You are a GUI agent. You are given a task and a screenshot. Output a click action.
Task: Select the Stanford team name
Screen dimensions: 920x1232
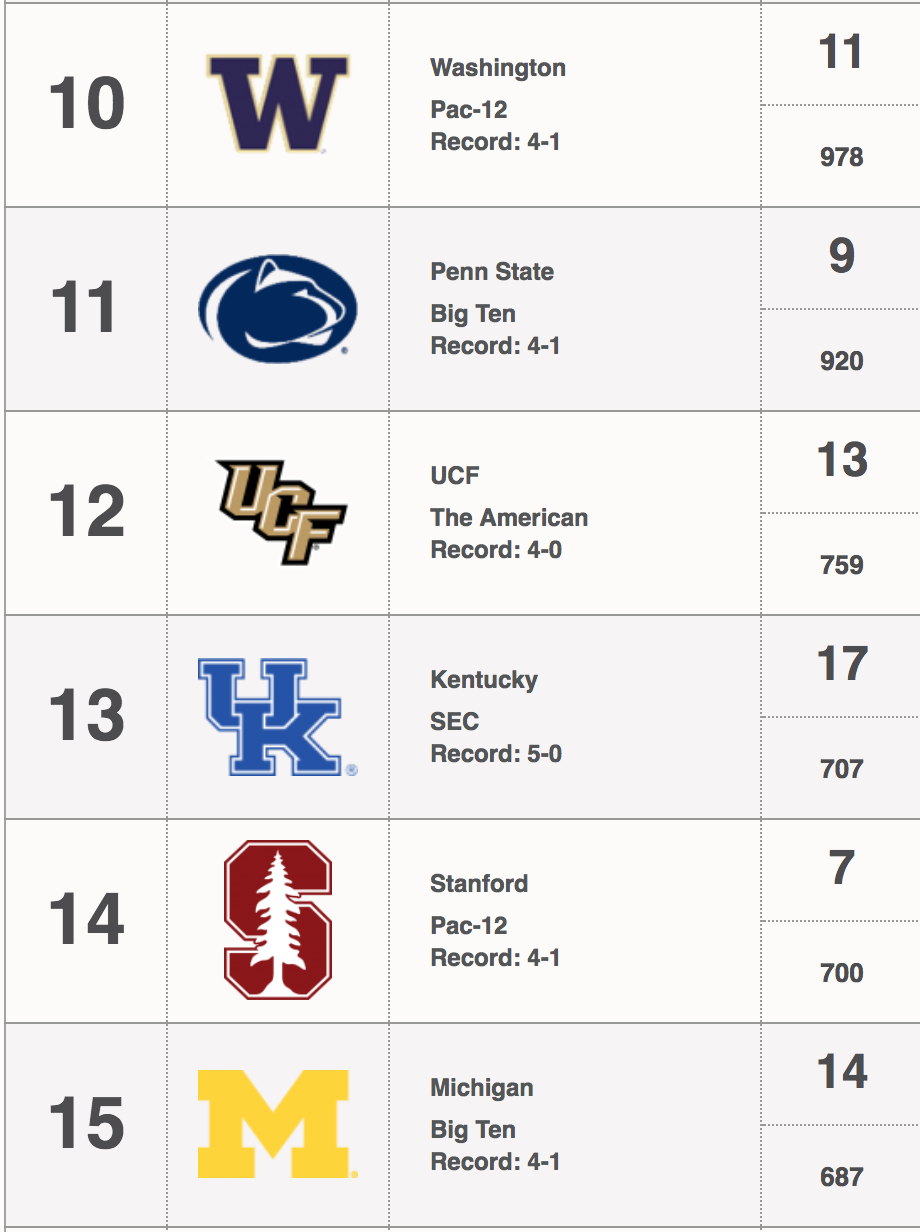(x=479, y=884)
